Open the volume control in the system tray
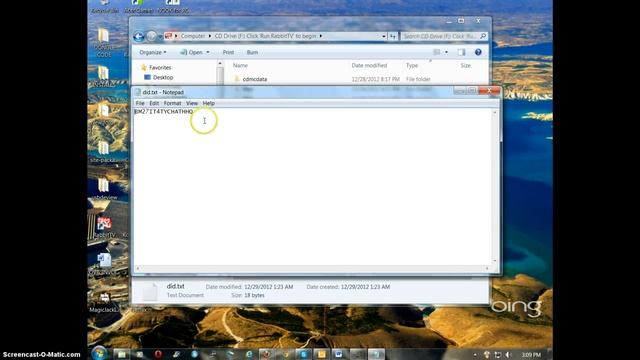The height and width of the screenshot is (360, 640). click(508, 355)
